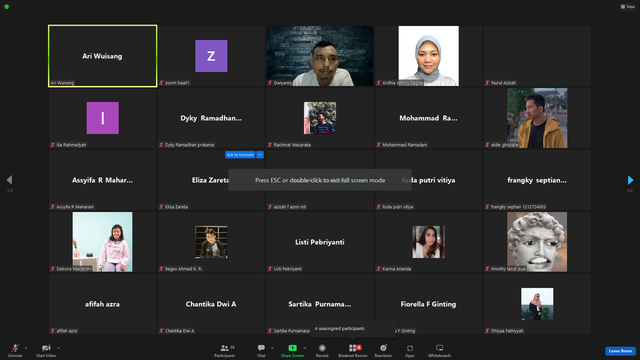Start recording with the Record button
The height and width of the screenshot is (360, 640).
click(x=322, y=350)
